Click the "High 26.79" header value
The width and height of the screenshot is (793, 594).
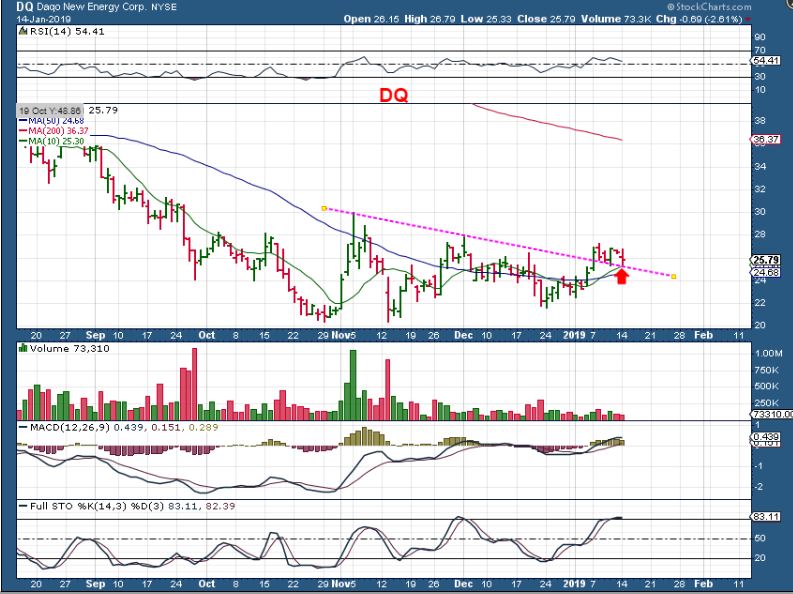pyautogui.click(x=430, y=19)
